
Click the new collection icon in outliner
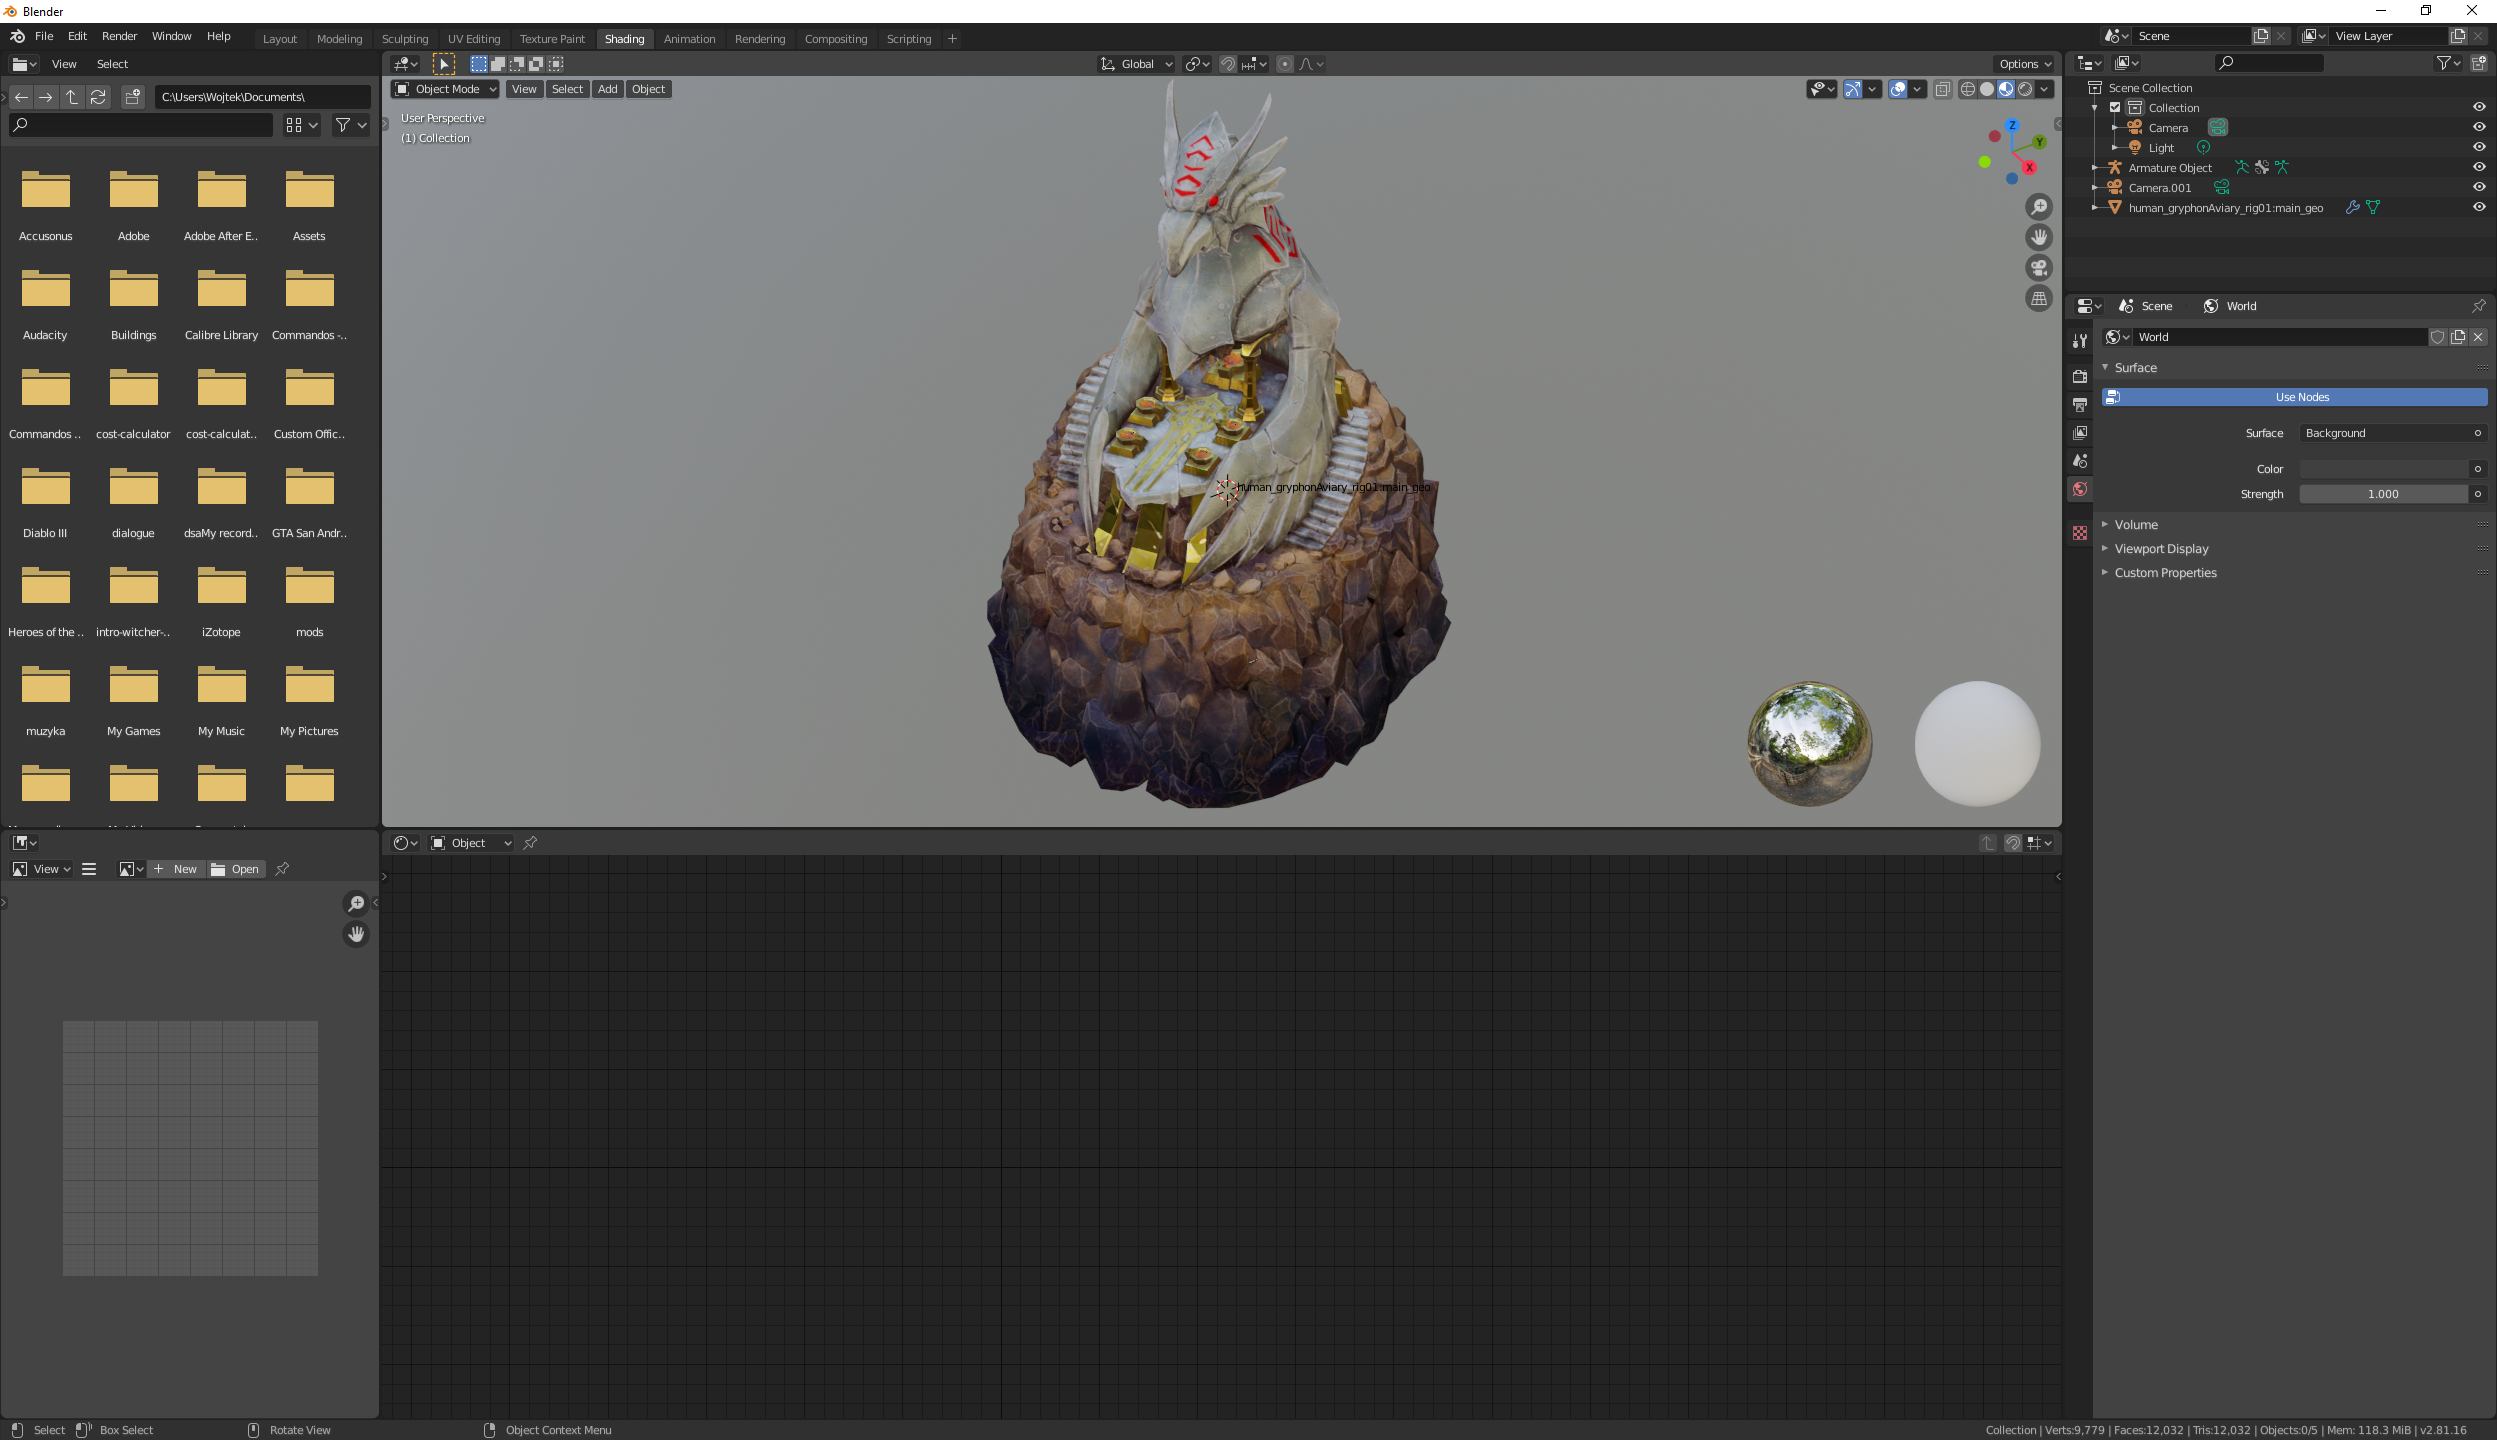(2479, 63)
